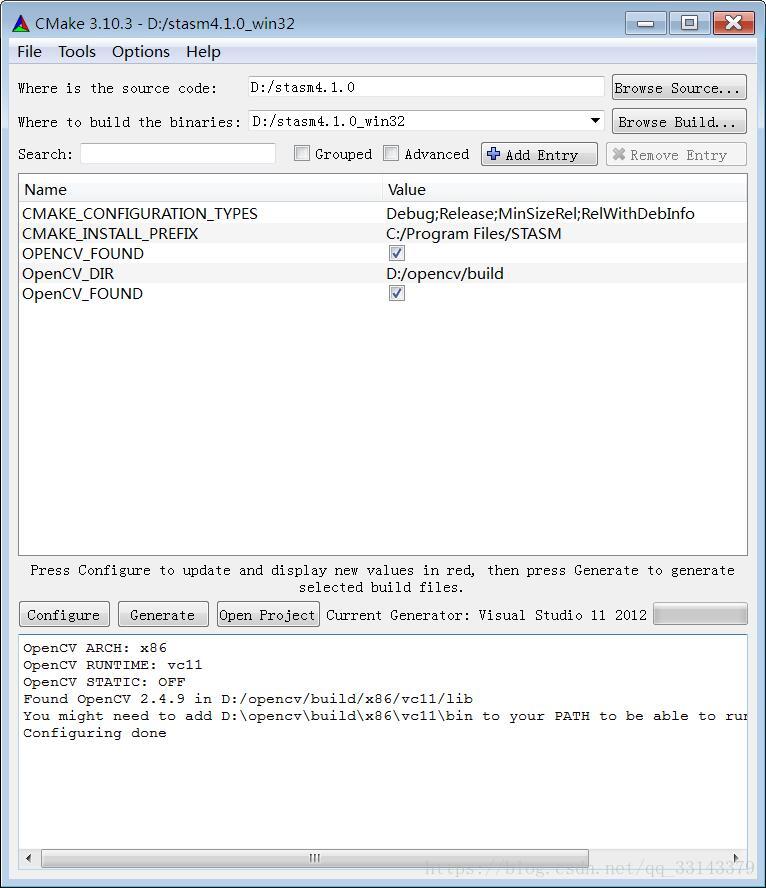Click the output scrollbar right arrow

736,858
